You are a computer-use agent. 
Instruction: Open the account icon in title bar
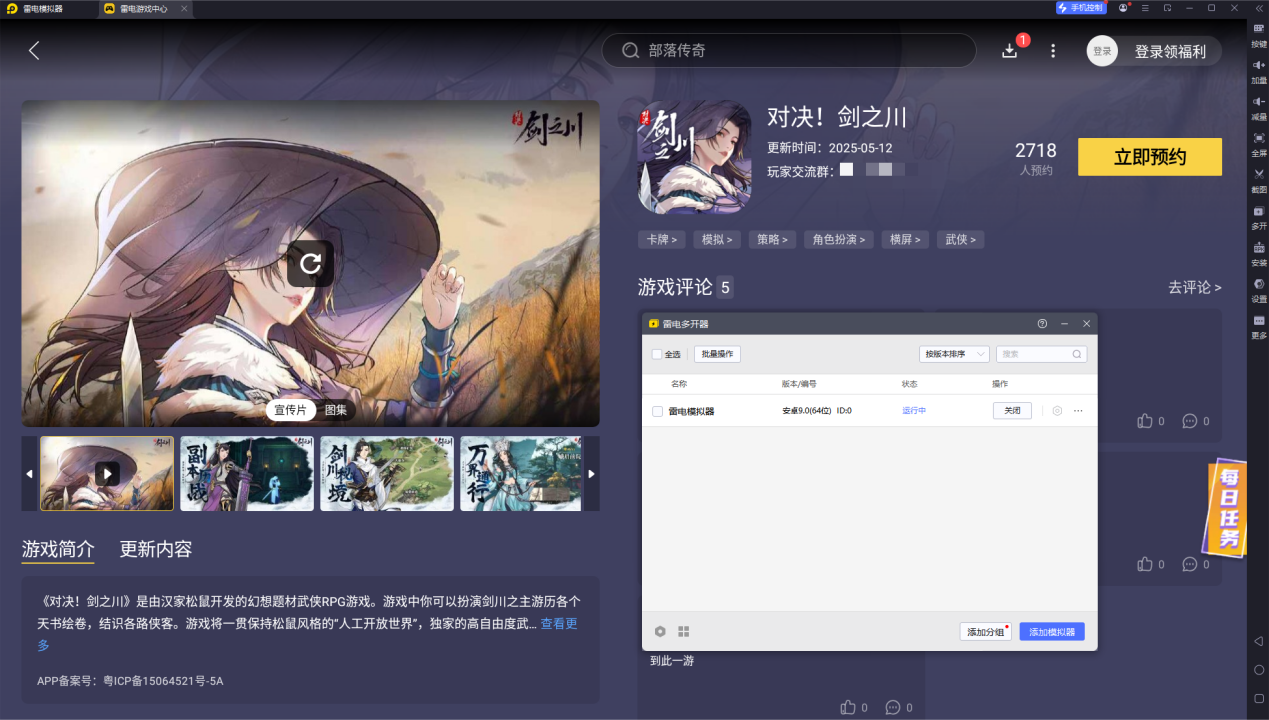(x=1124, y=8)
